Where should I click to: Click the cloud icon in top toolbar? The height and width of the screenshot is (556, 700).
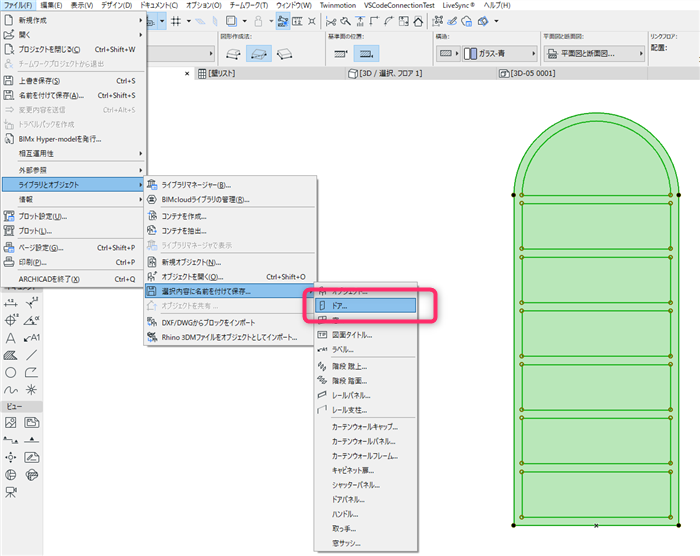click(467, 21)
